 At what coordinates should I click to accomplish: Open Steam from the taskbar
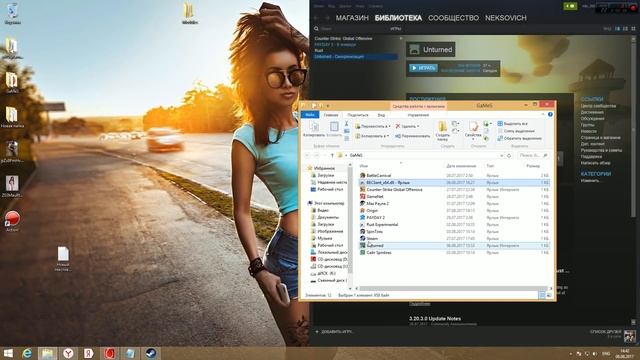[151, 353]
